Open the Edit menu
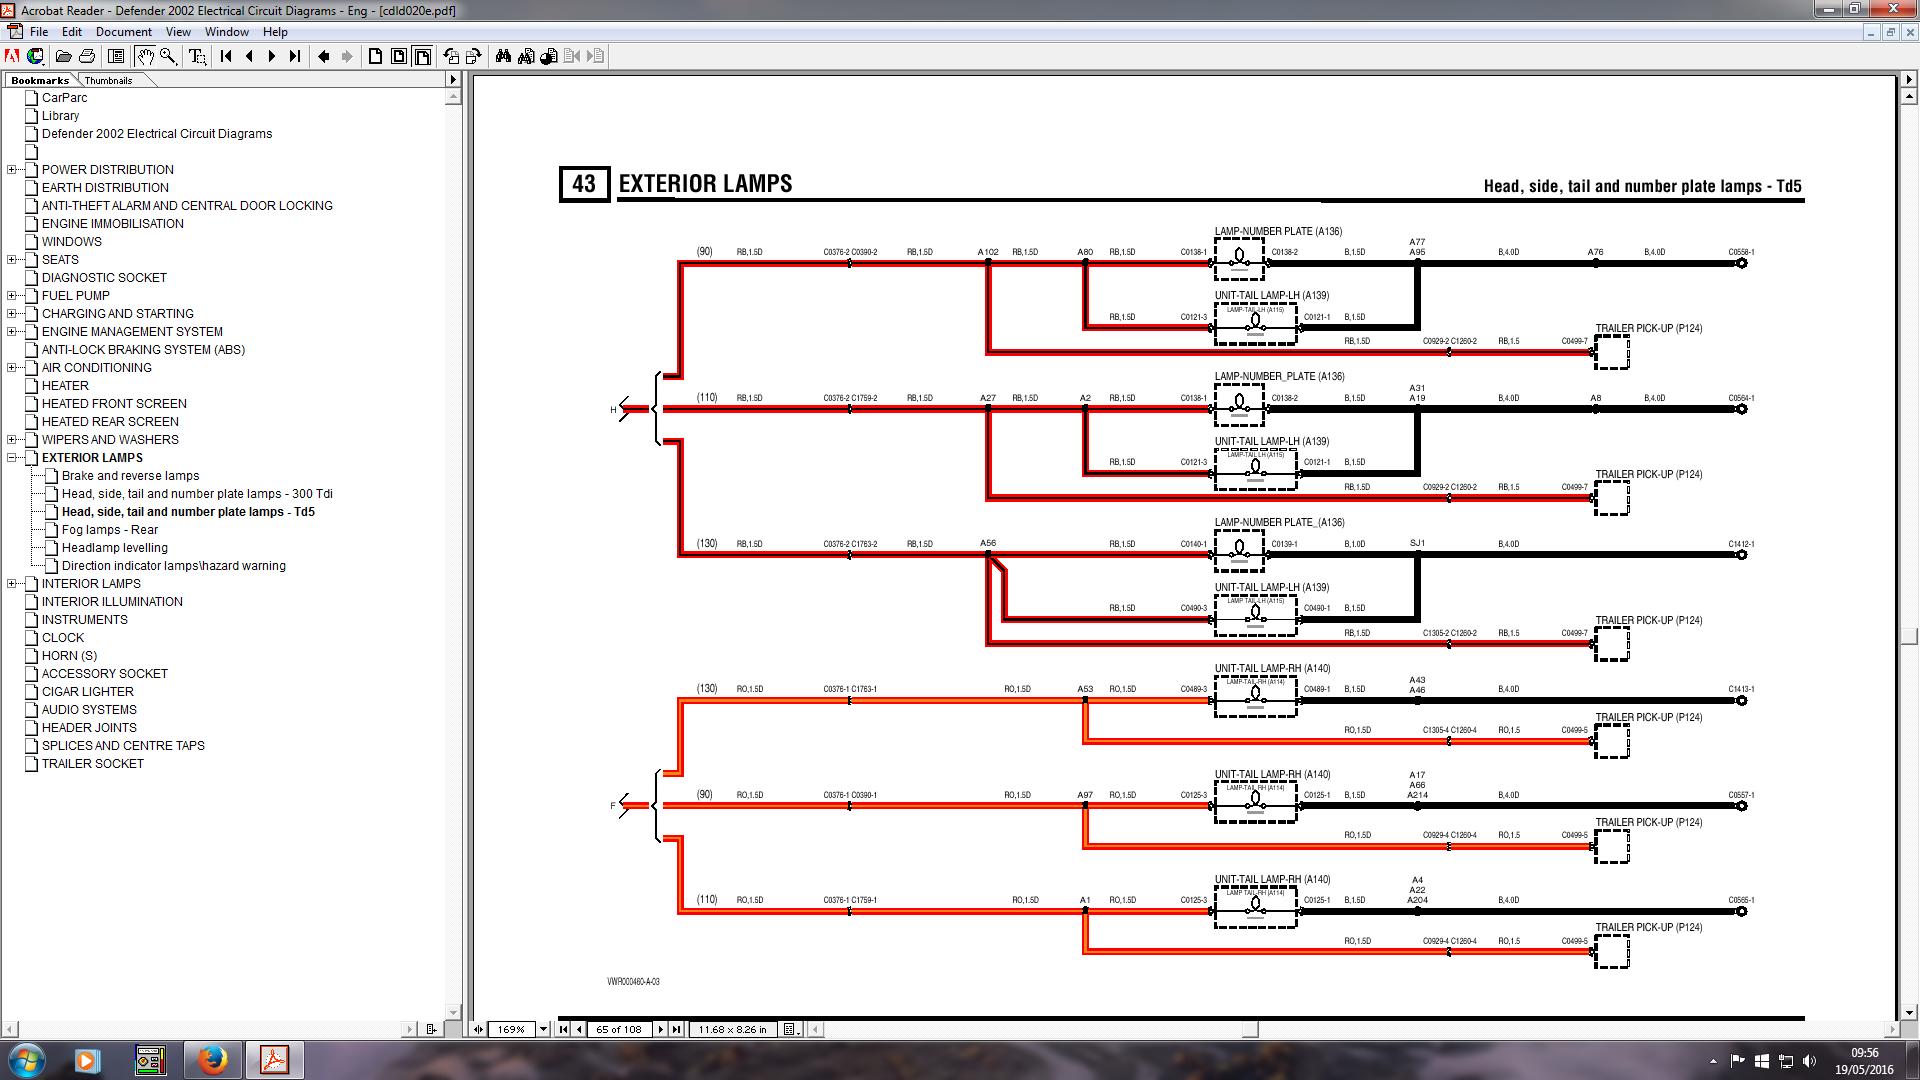This screenshot has width=1920, height=1080. click(x=72, y=32)
